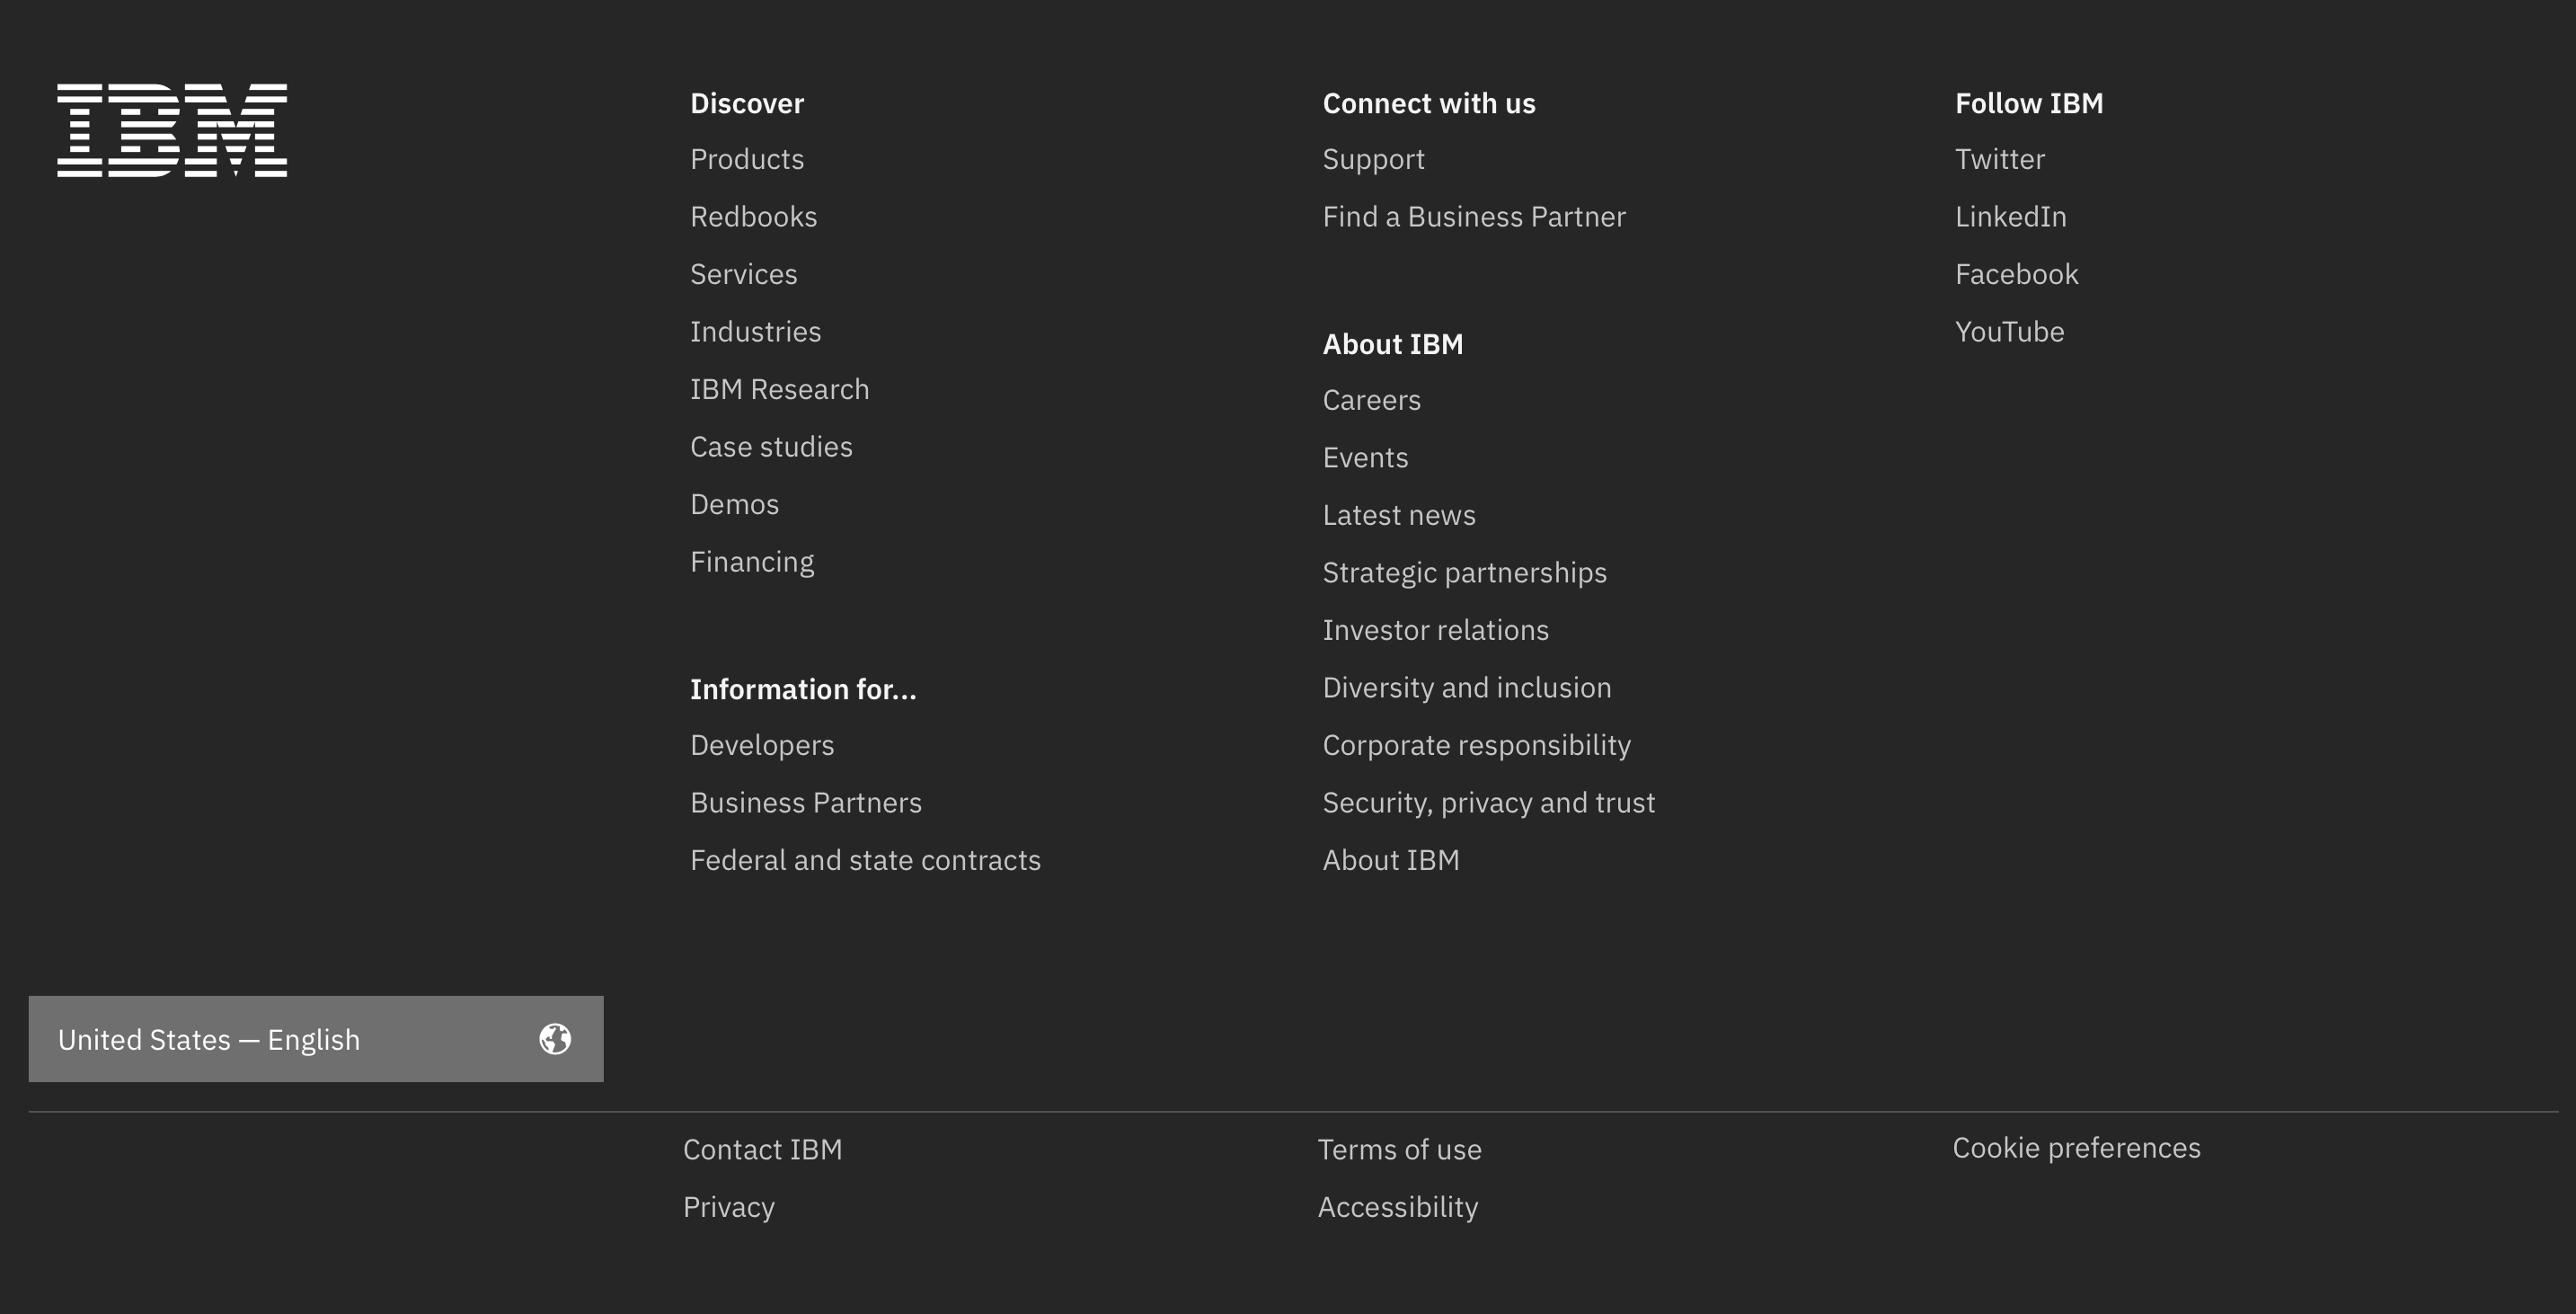Go to Federal and state contracts
2576x1314 pixels.
pyautogui.click(x=865, y=860)
